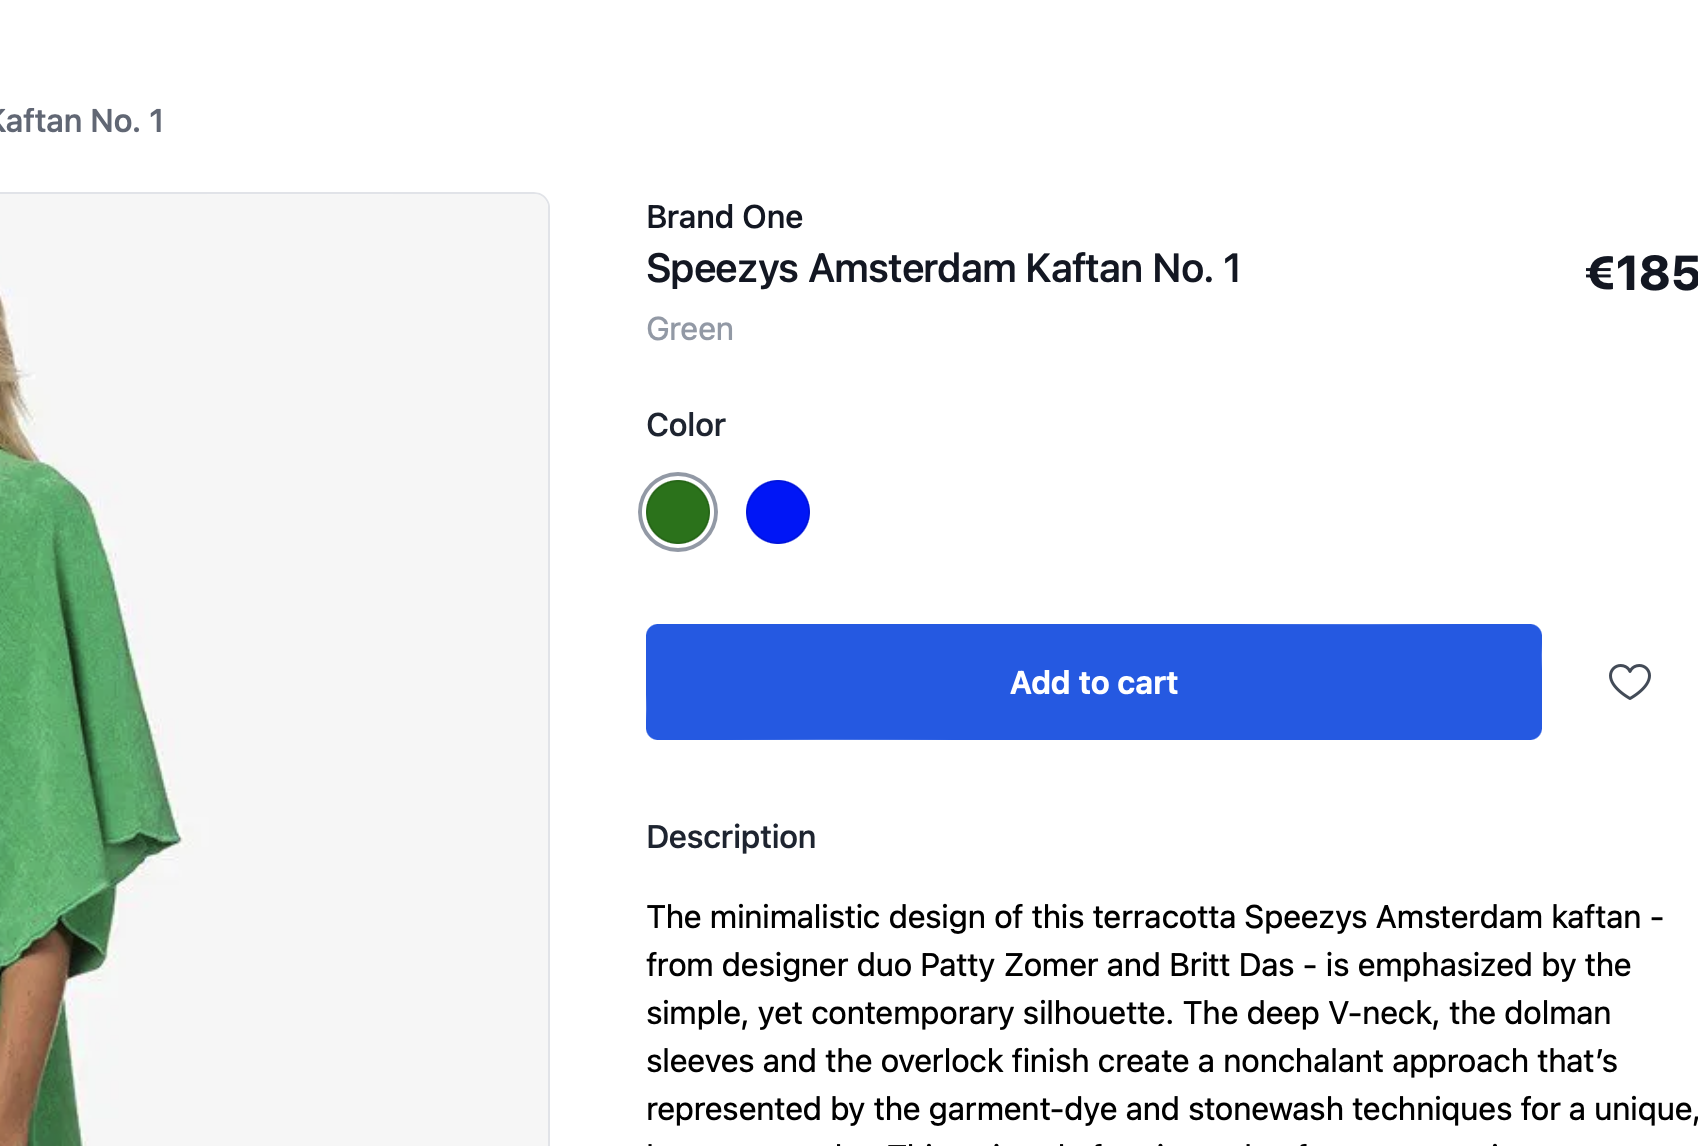Click the €185 price
Viewport: 1698px width, 1146px height.
[1642, 273]
